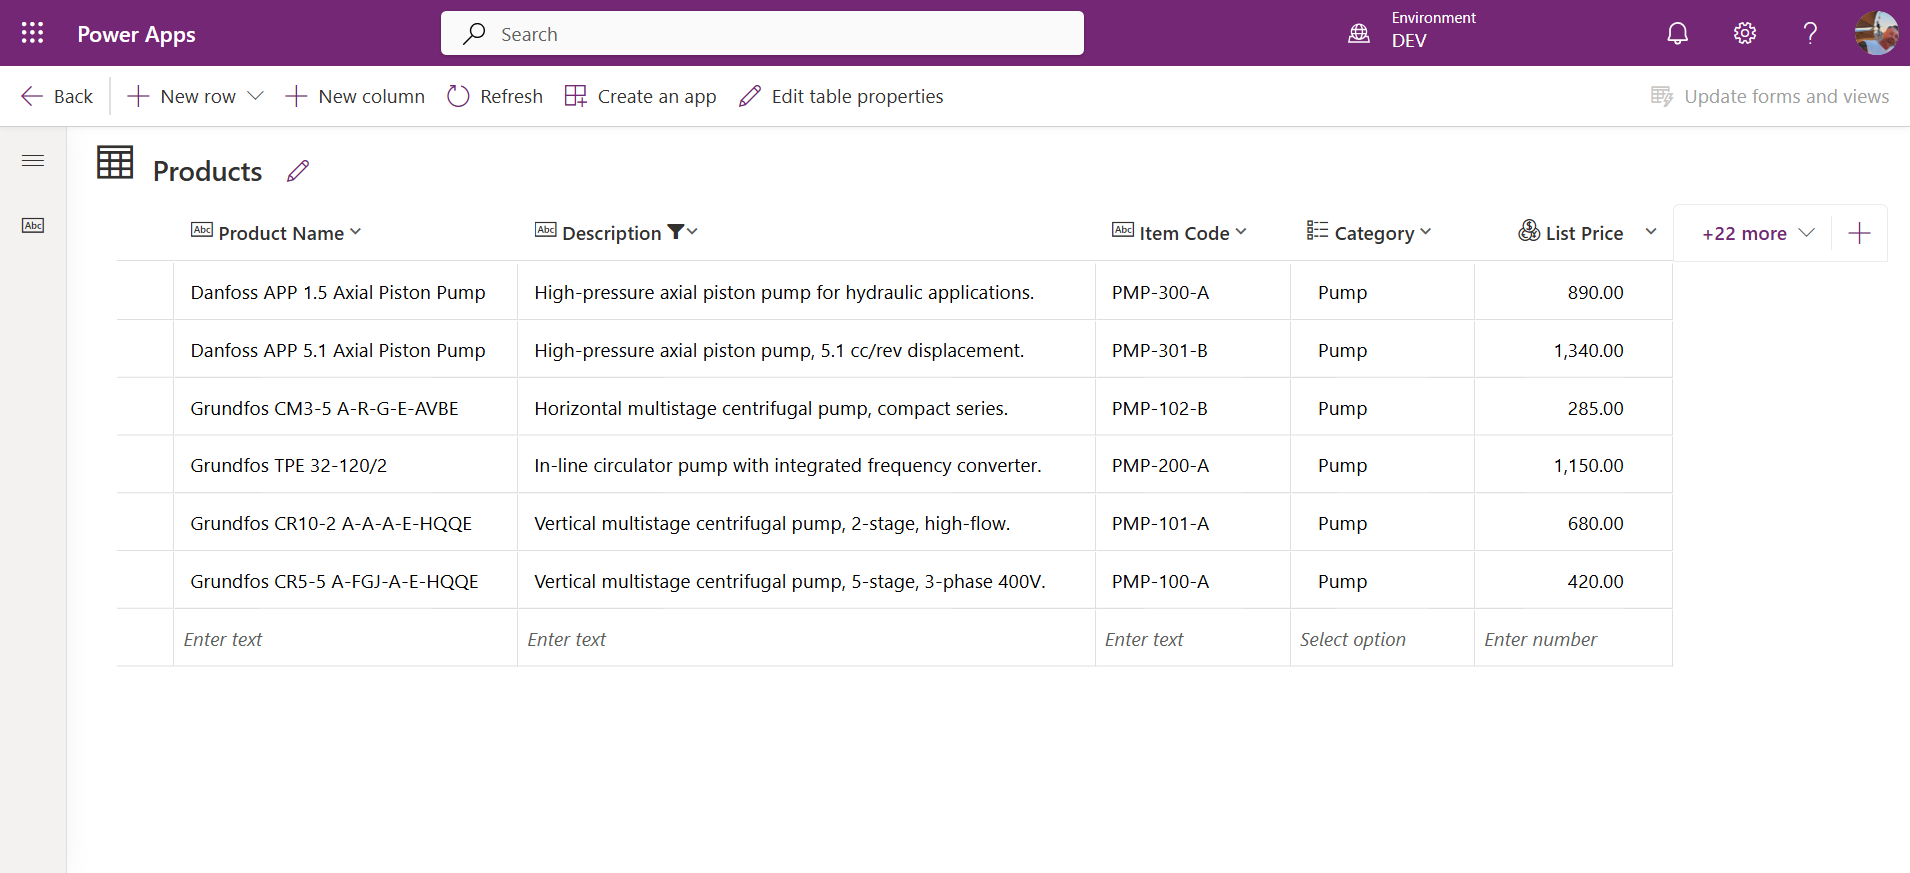
Task: Open the user profile avatar
Action: click(x=1876, y=33)
